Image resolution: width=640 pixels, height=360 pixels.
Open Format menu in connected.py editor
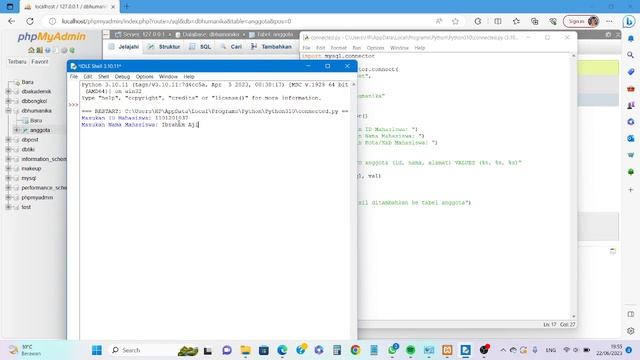pos(338,48)
